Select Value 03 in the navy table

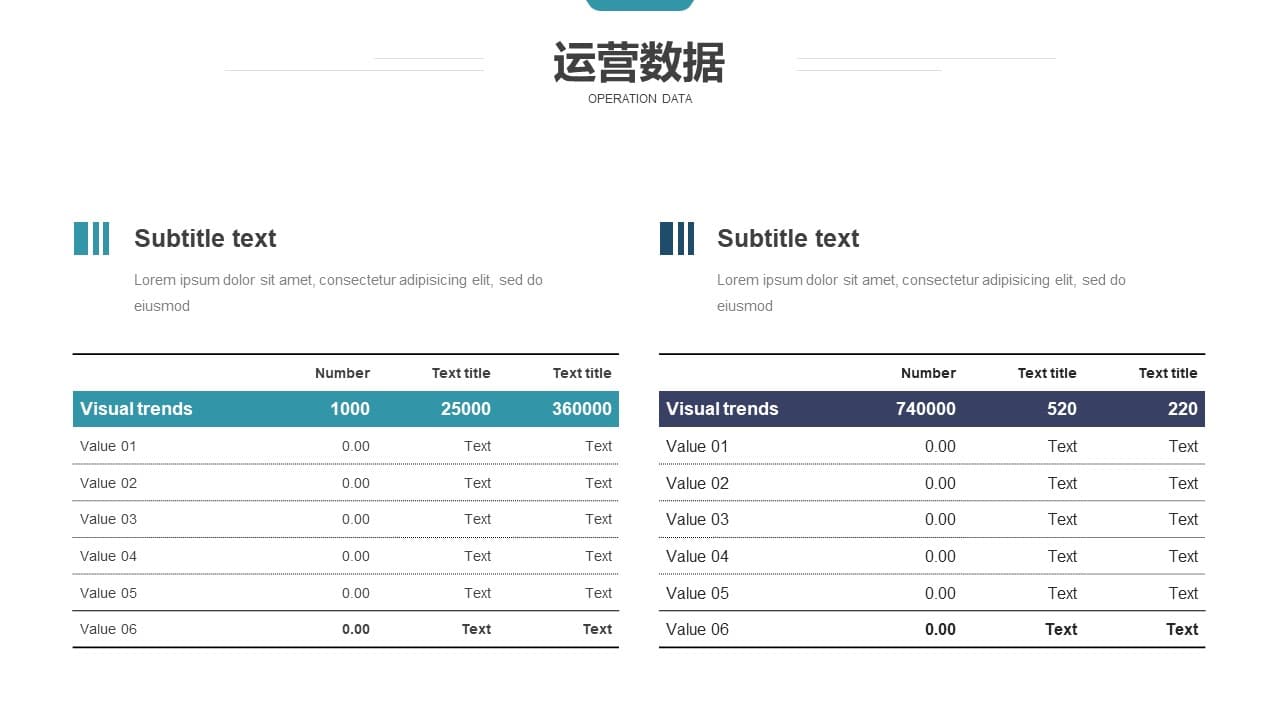(x=697, y=519)
